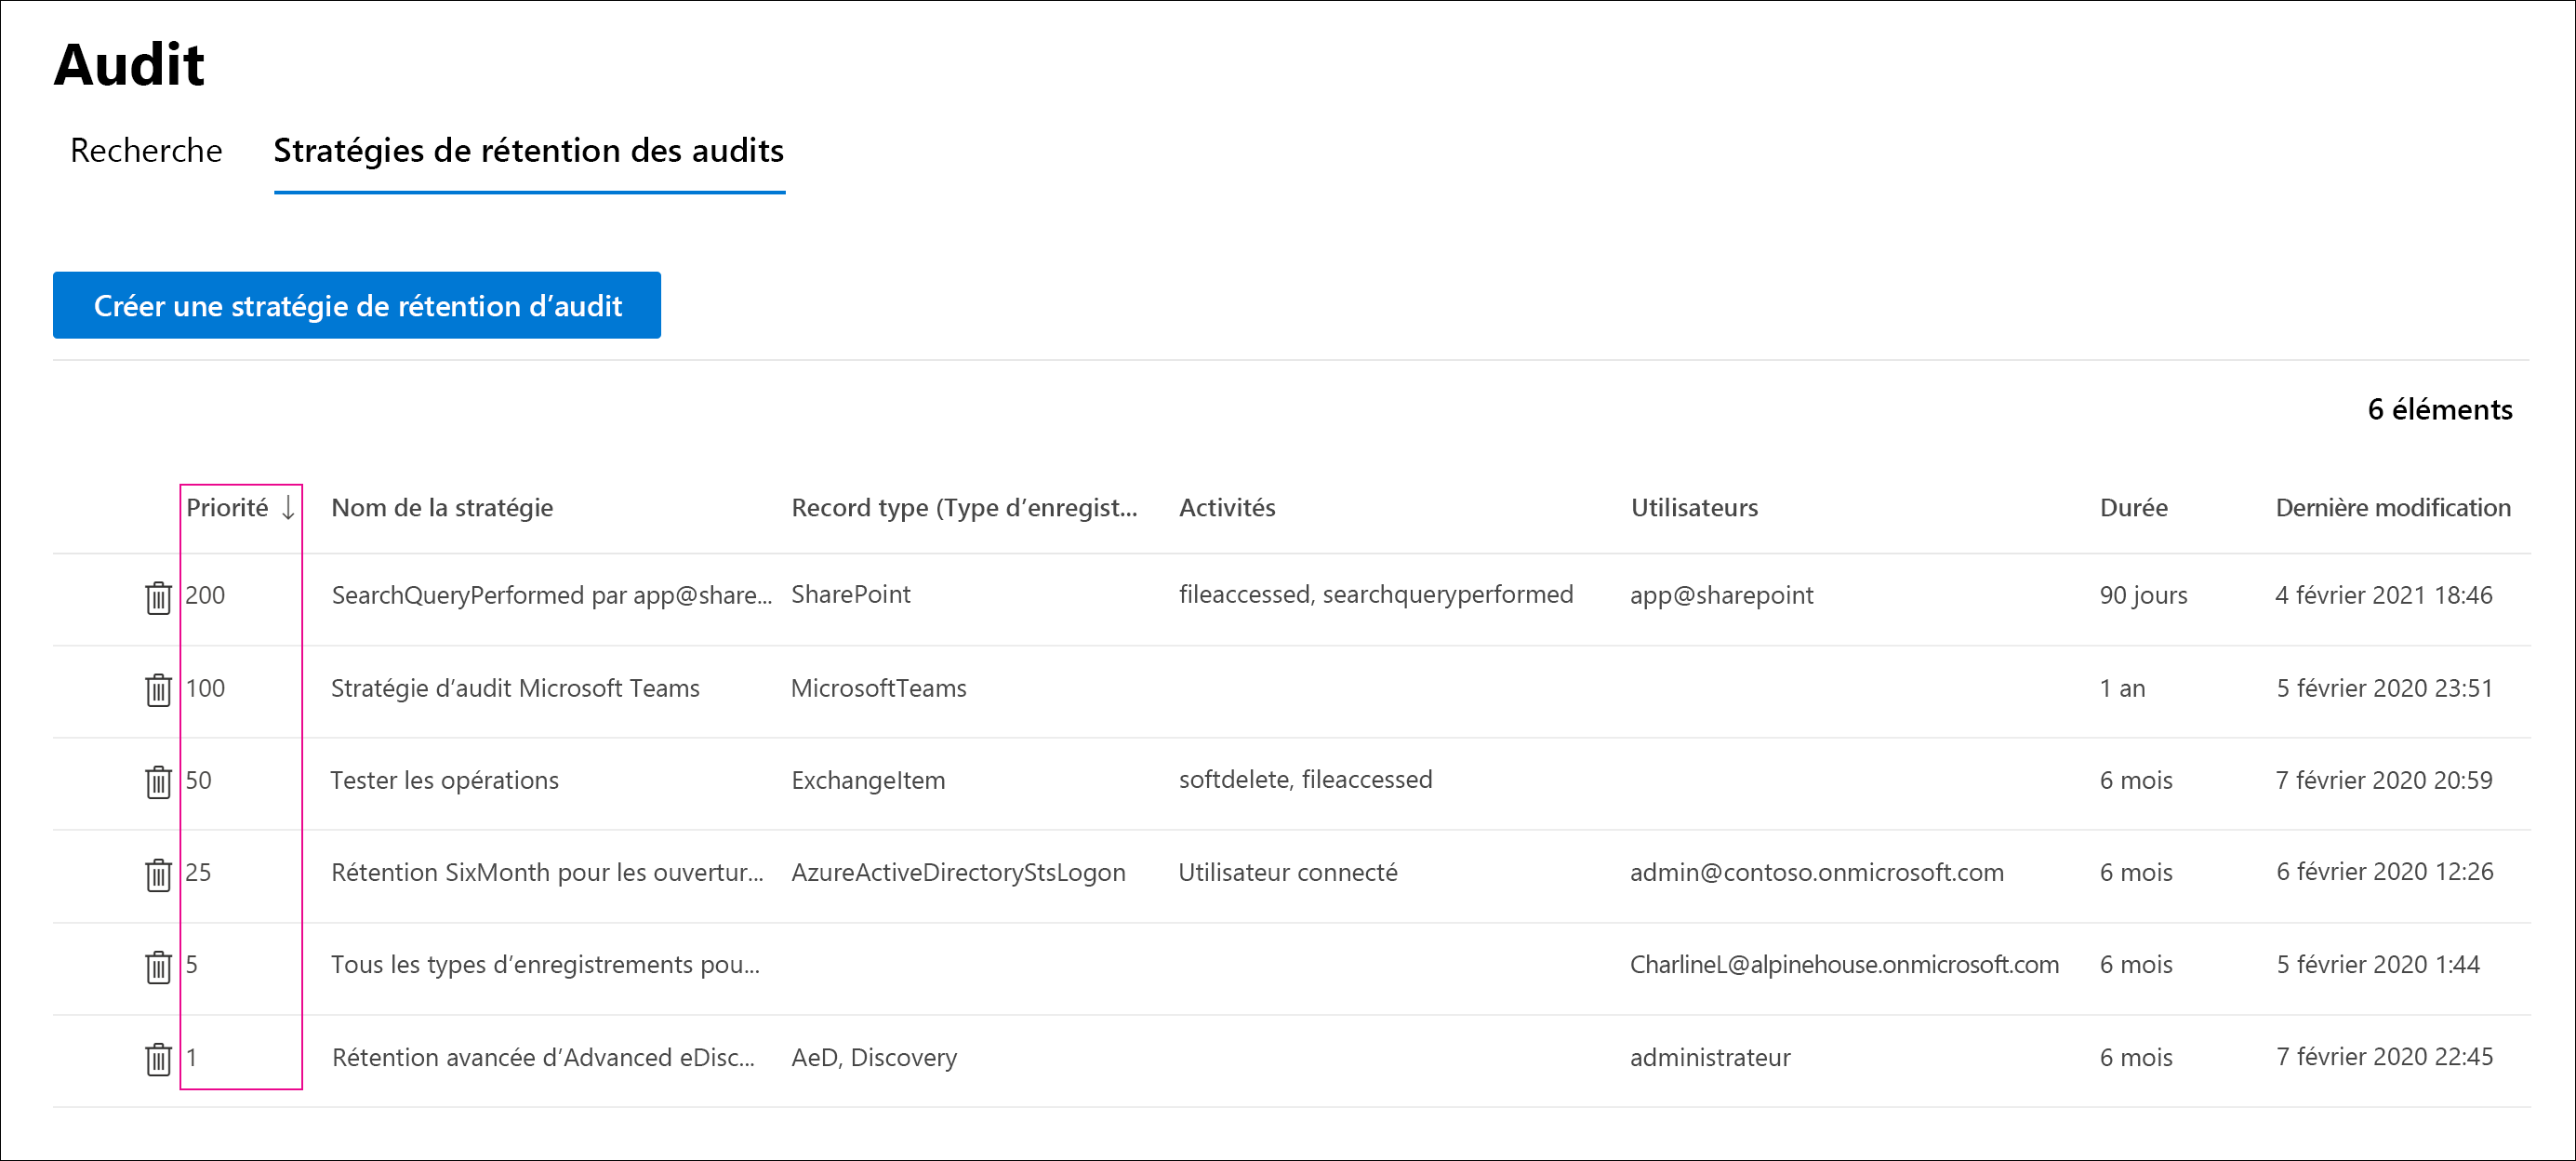Switch to the Recherche tab
The height and width of the screenshot is (1161, 2576).
point(146,150)
